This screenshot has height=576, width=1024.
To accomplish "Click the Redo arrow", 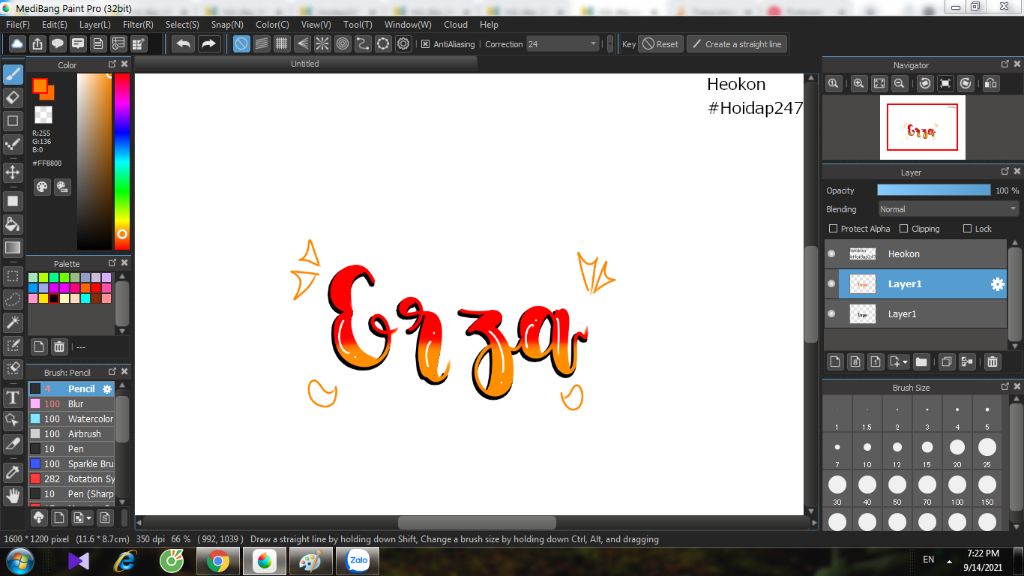I will 208,44.
